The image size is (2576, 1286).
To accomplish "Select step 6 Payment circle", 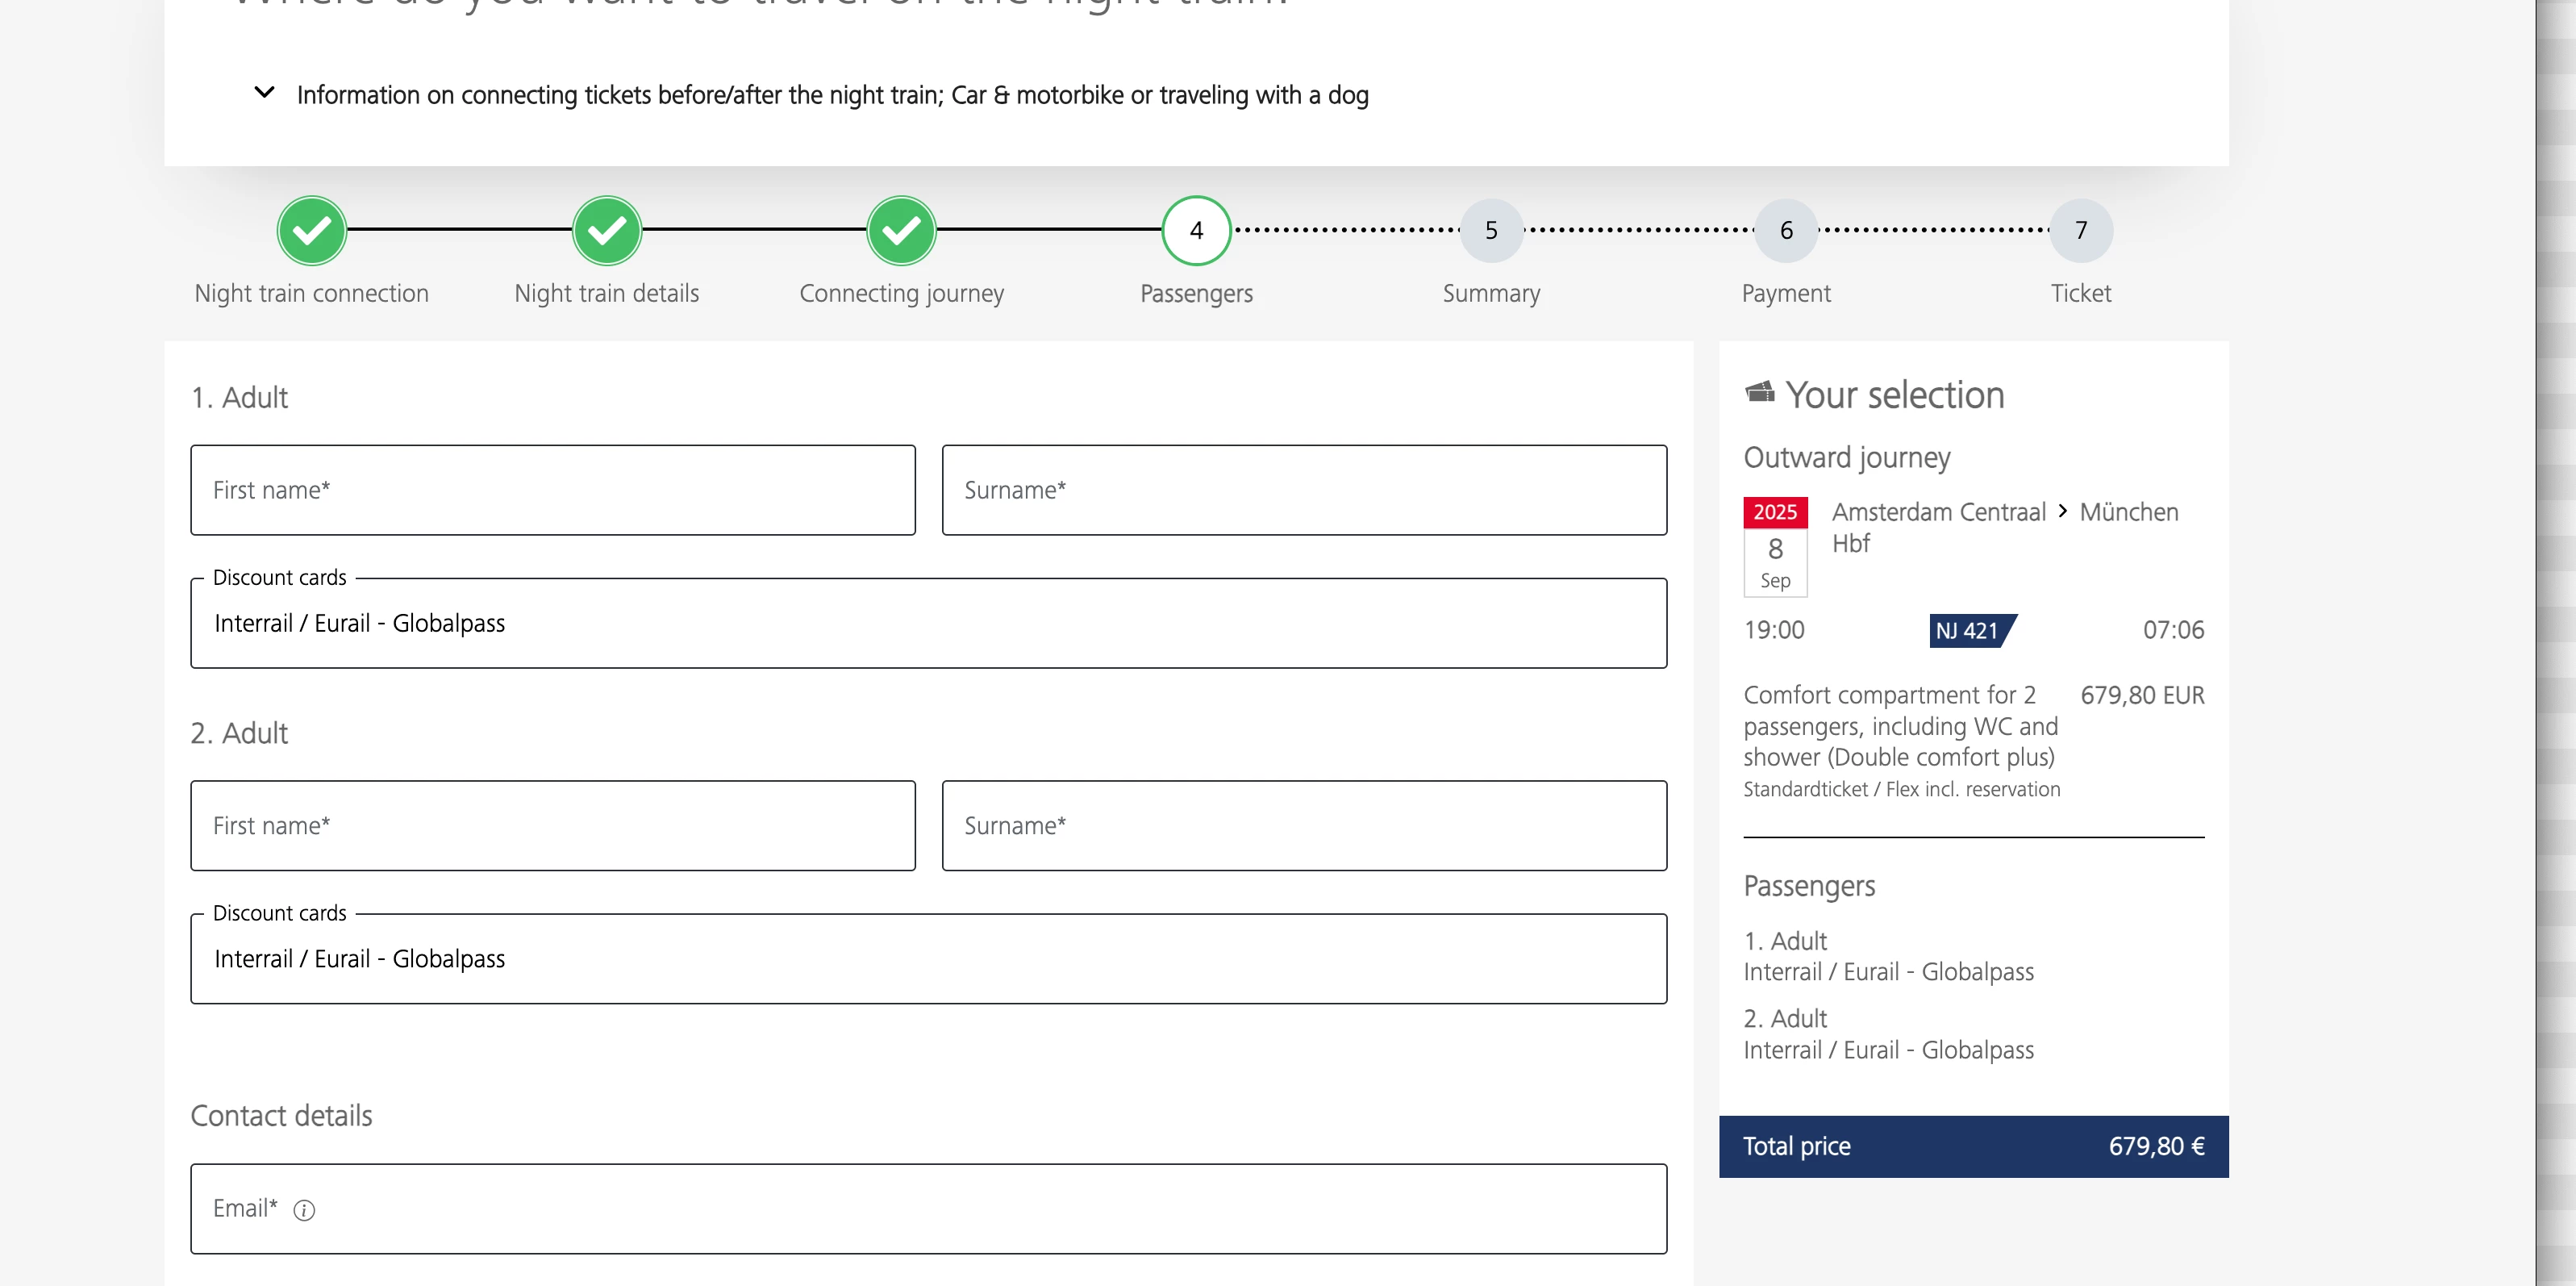I will click(x=1786, y=230).
